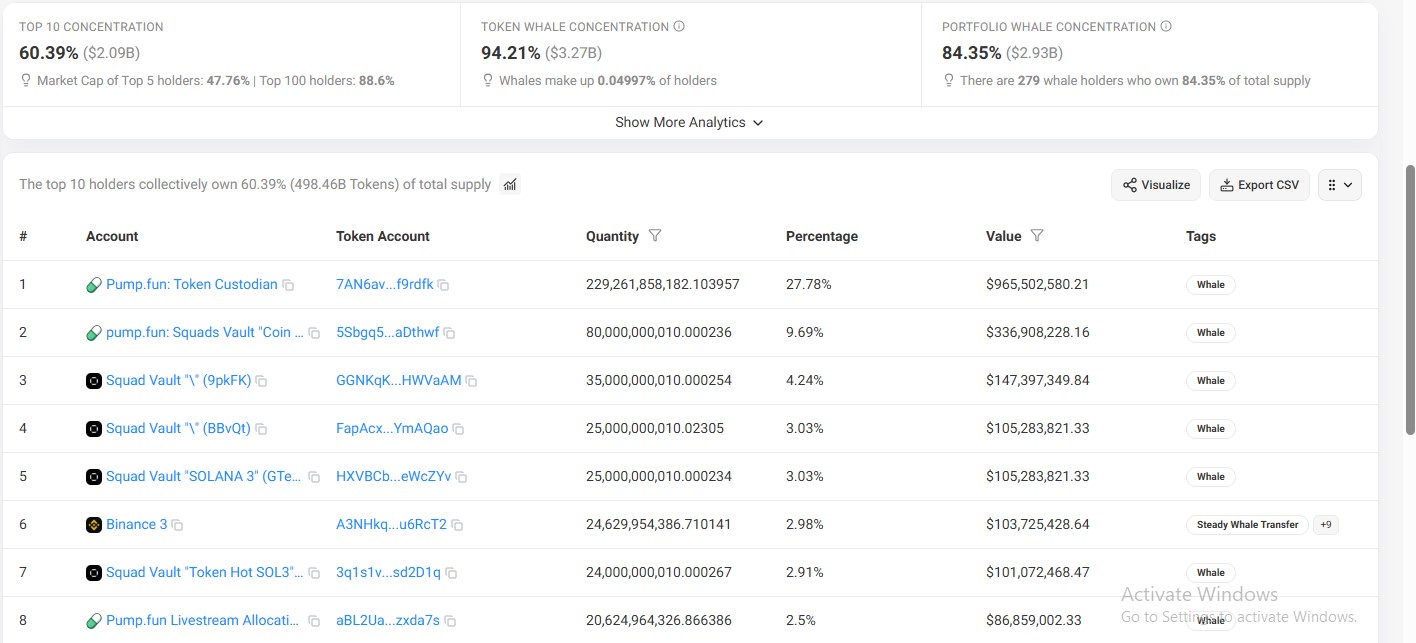Click info icon next to Portfolio Whale Concentration
Viewport: 1416px width, 643px height.
(x=1166, y=27)
